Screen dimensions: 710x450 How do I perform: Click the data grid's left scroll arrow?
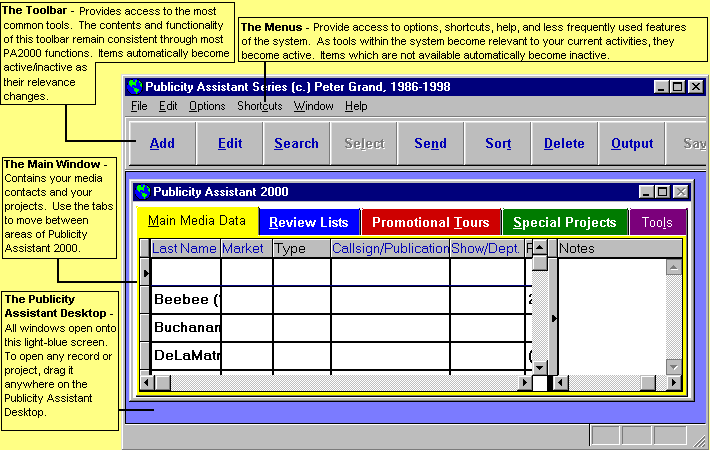[x=147, y=383]
